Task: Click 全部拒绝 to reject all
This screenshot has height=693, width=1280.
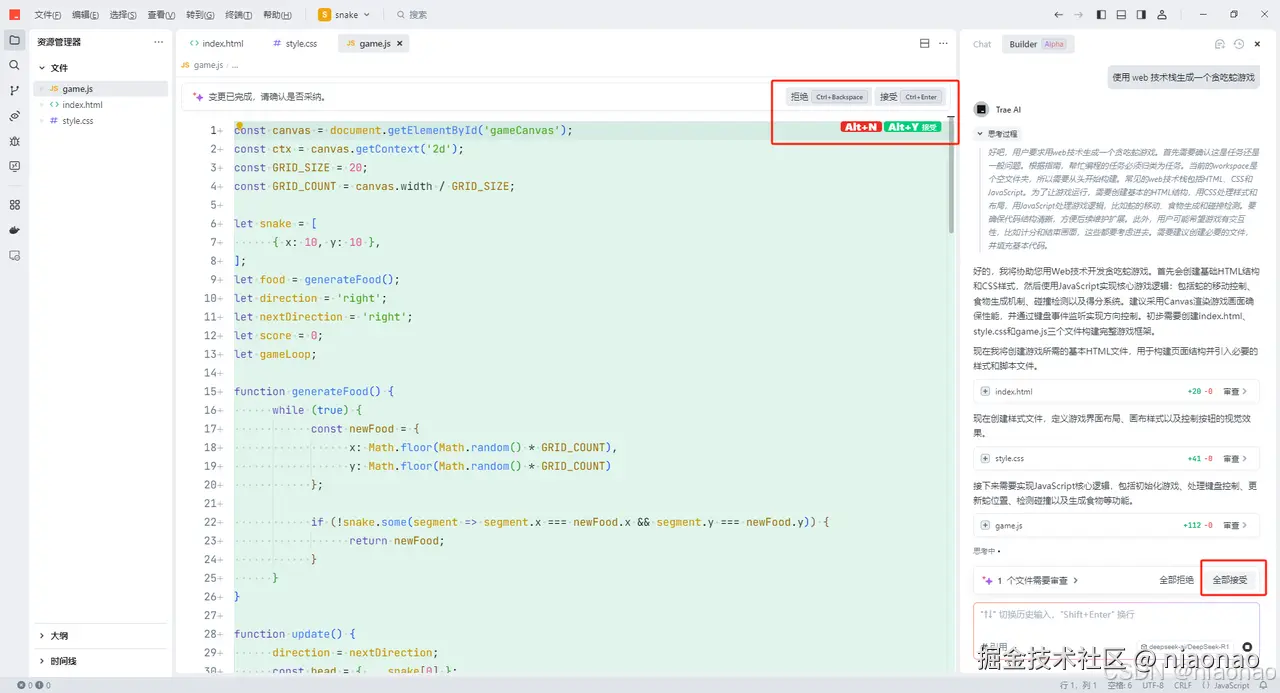Action: tap(1176, 580)
